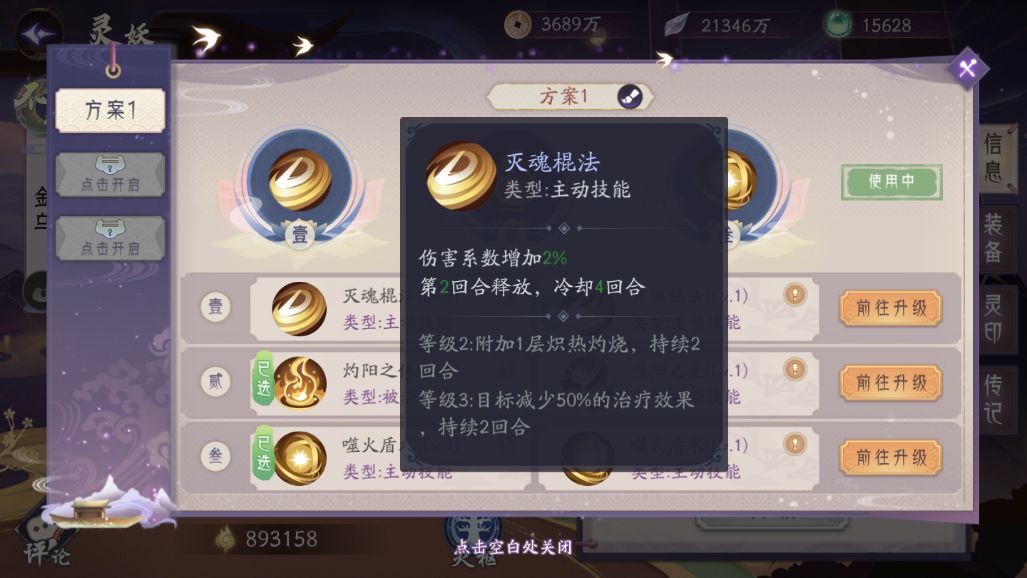The width and height of the screenshot is (1027, 578).
Task: Open info icon on first row right skill
Action: click(x=794, y=296)
